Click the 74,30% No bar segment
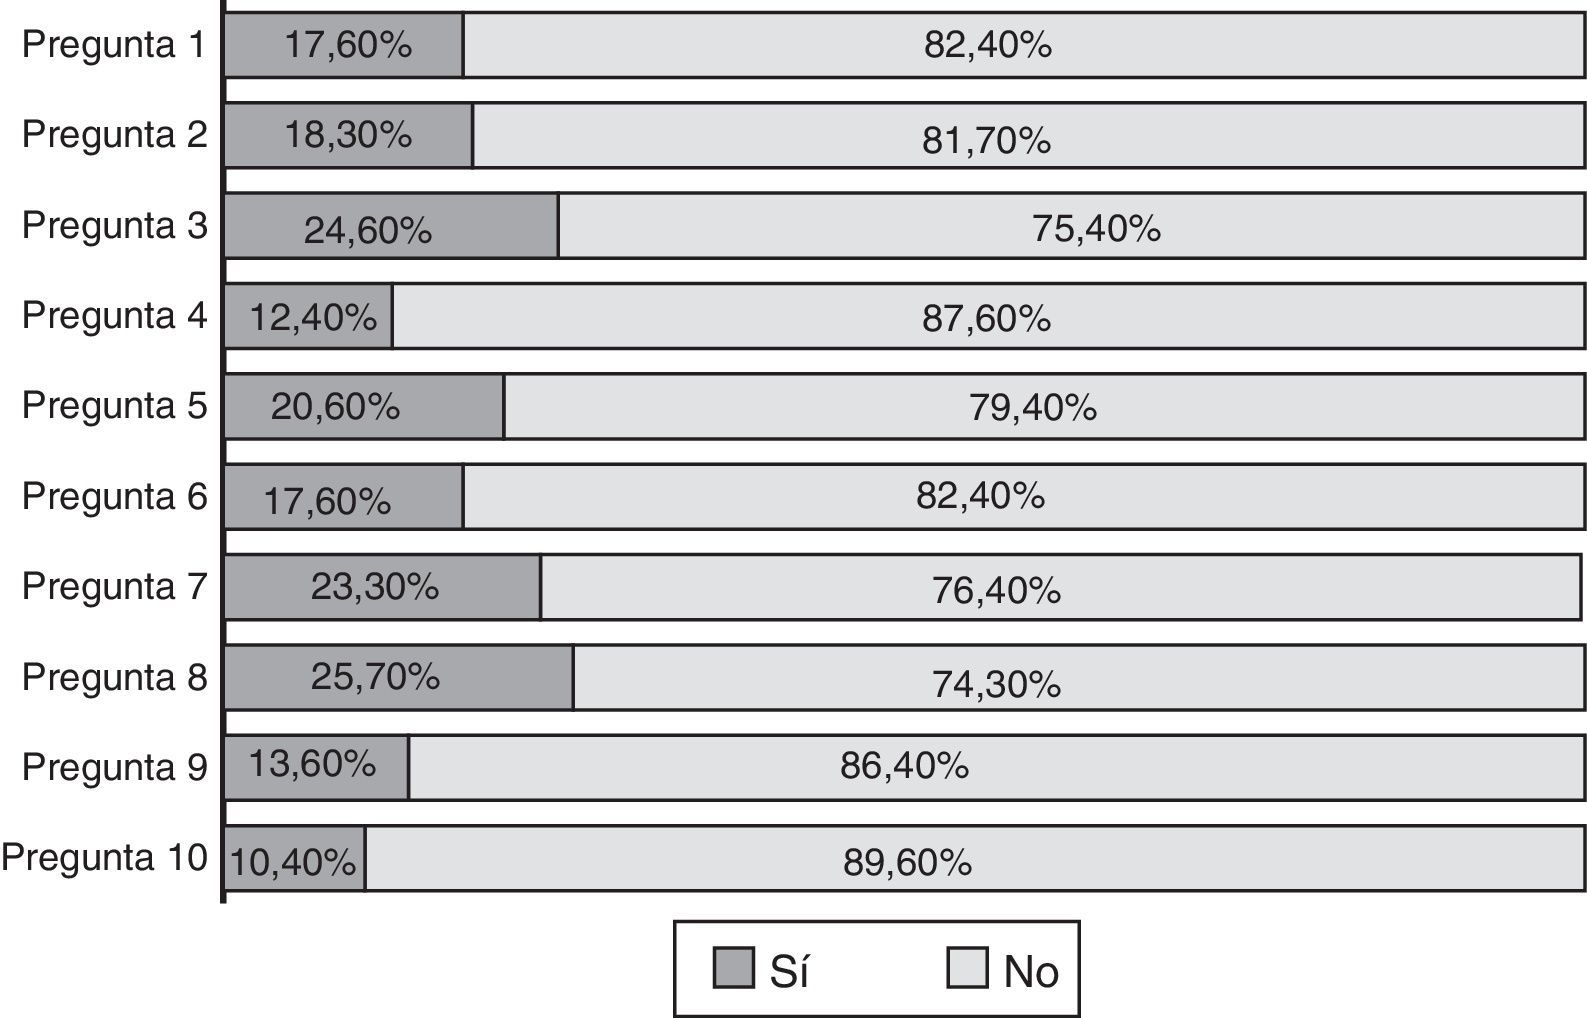 1078,678
